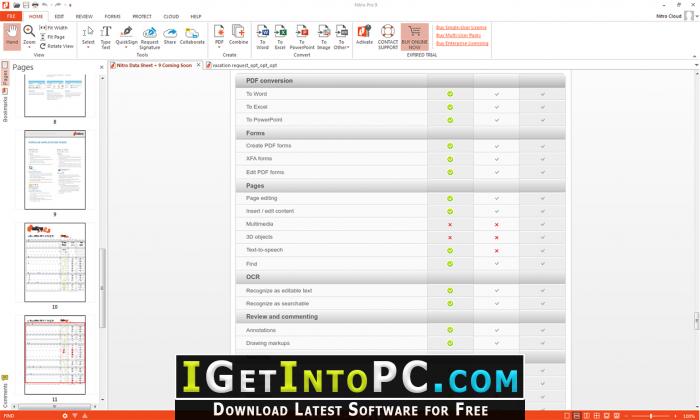Open the Bookmarks side panel tab
This screenshot has width=700, height=420.
coord(5,104)
